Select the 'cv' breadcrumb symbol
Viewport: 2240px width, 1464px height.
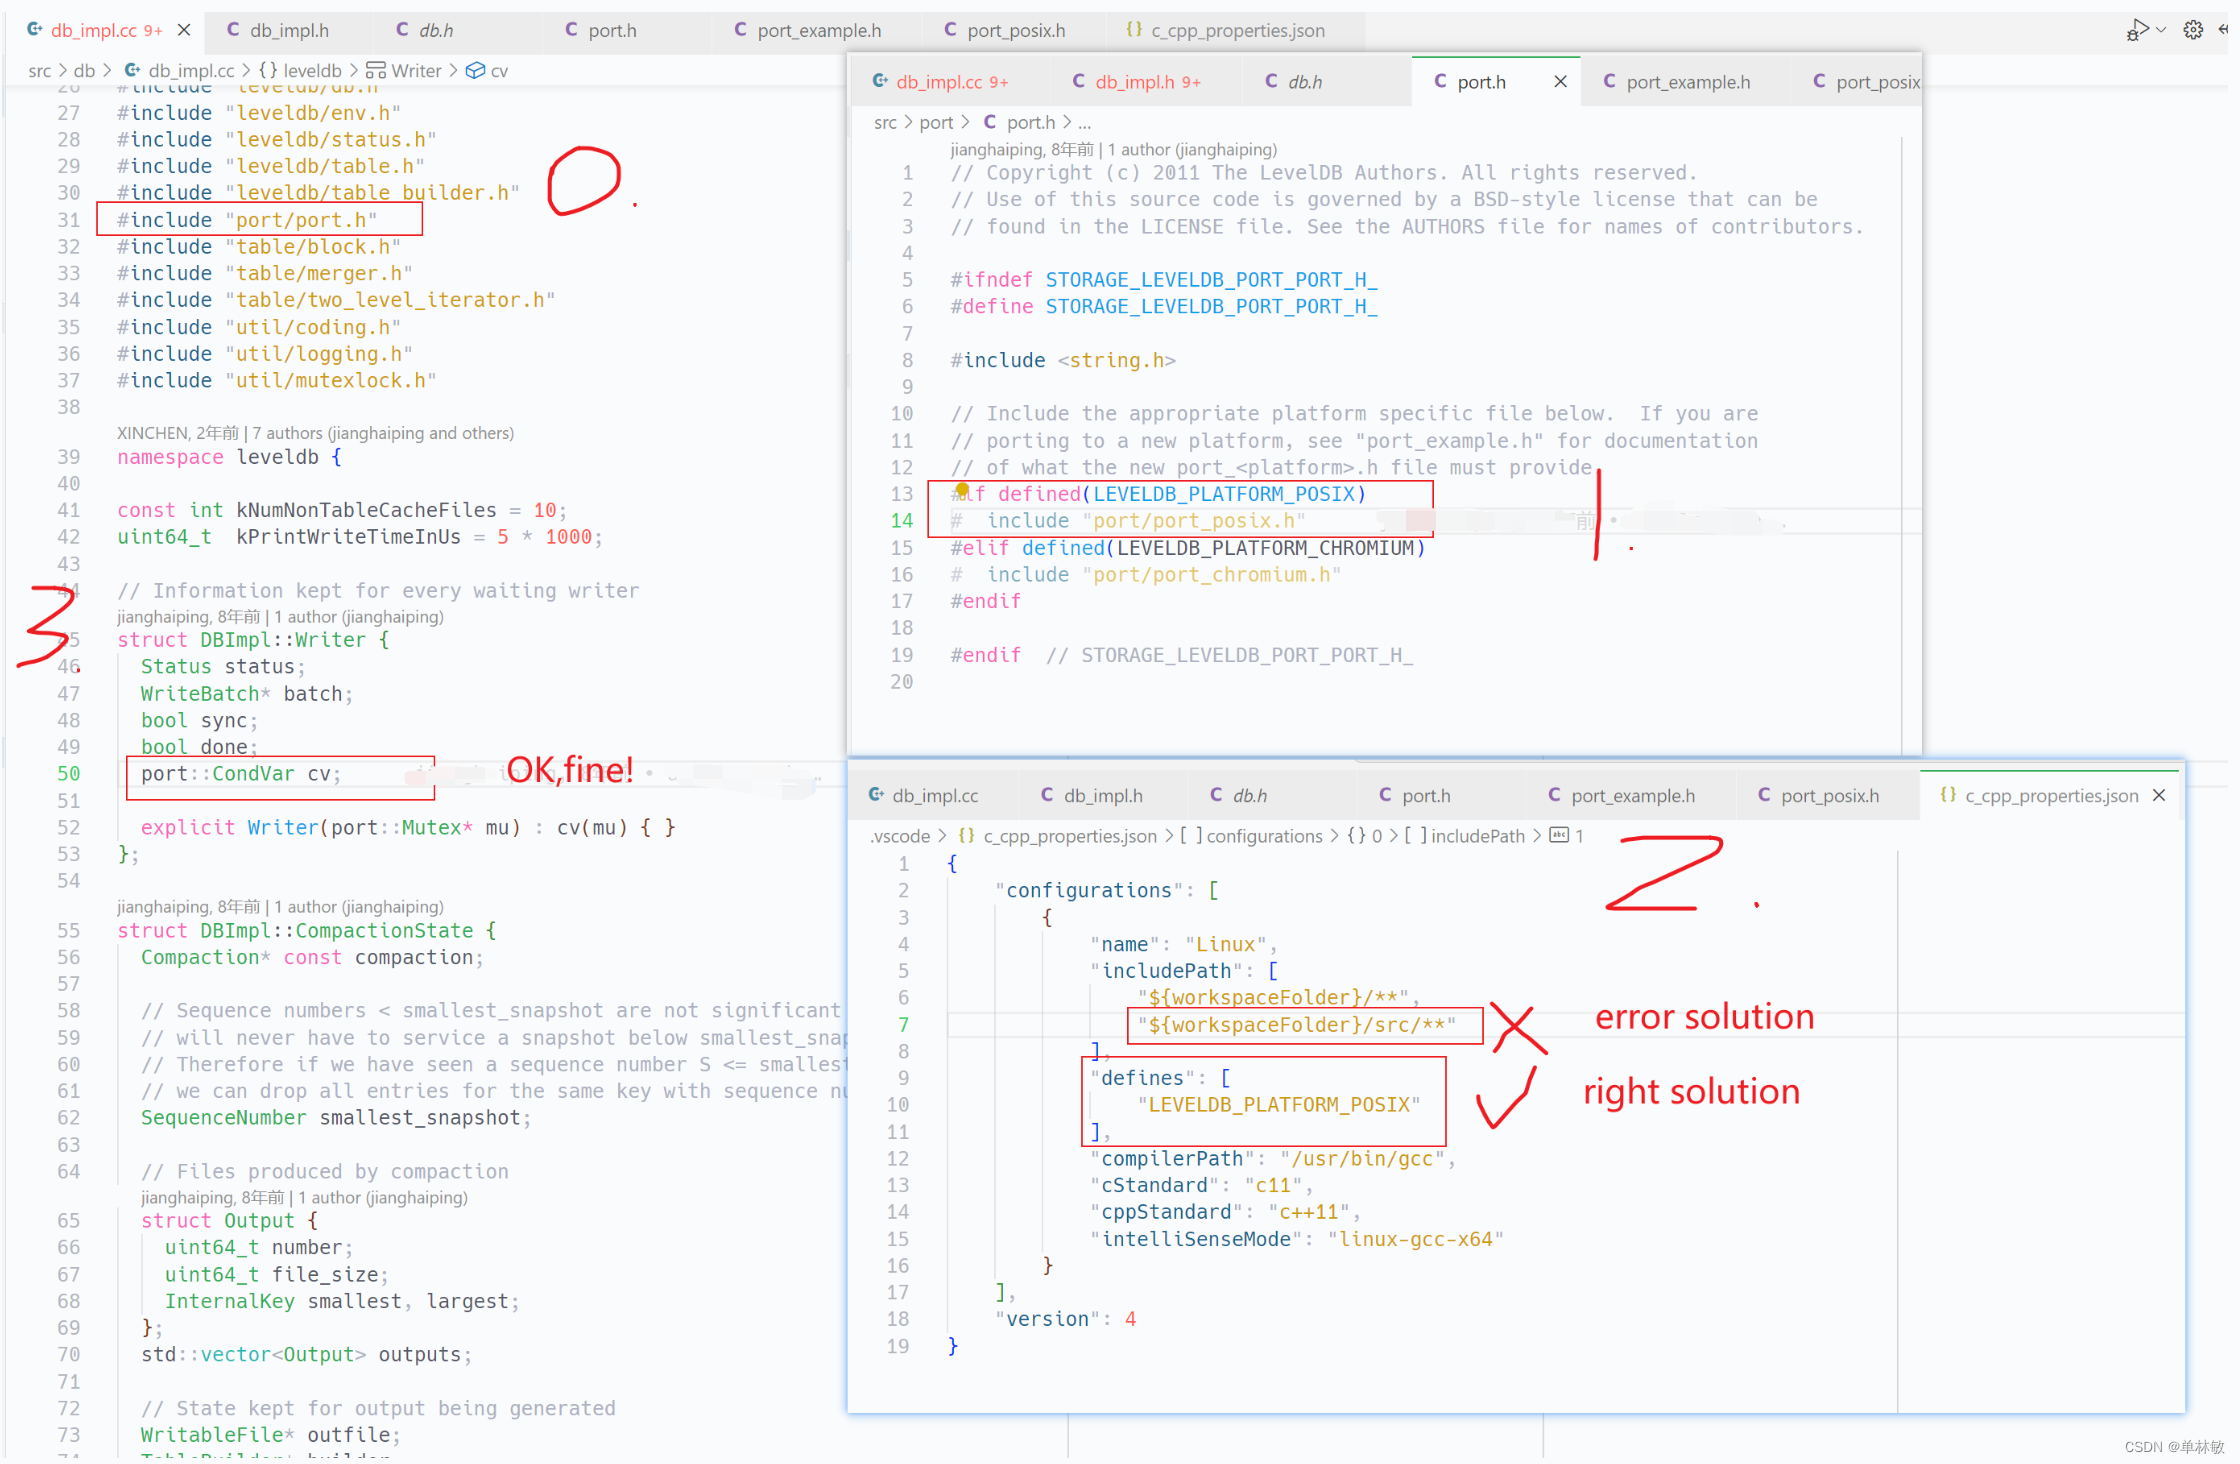499,70
